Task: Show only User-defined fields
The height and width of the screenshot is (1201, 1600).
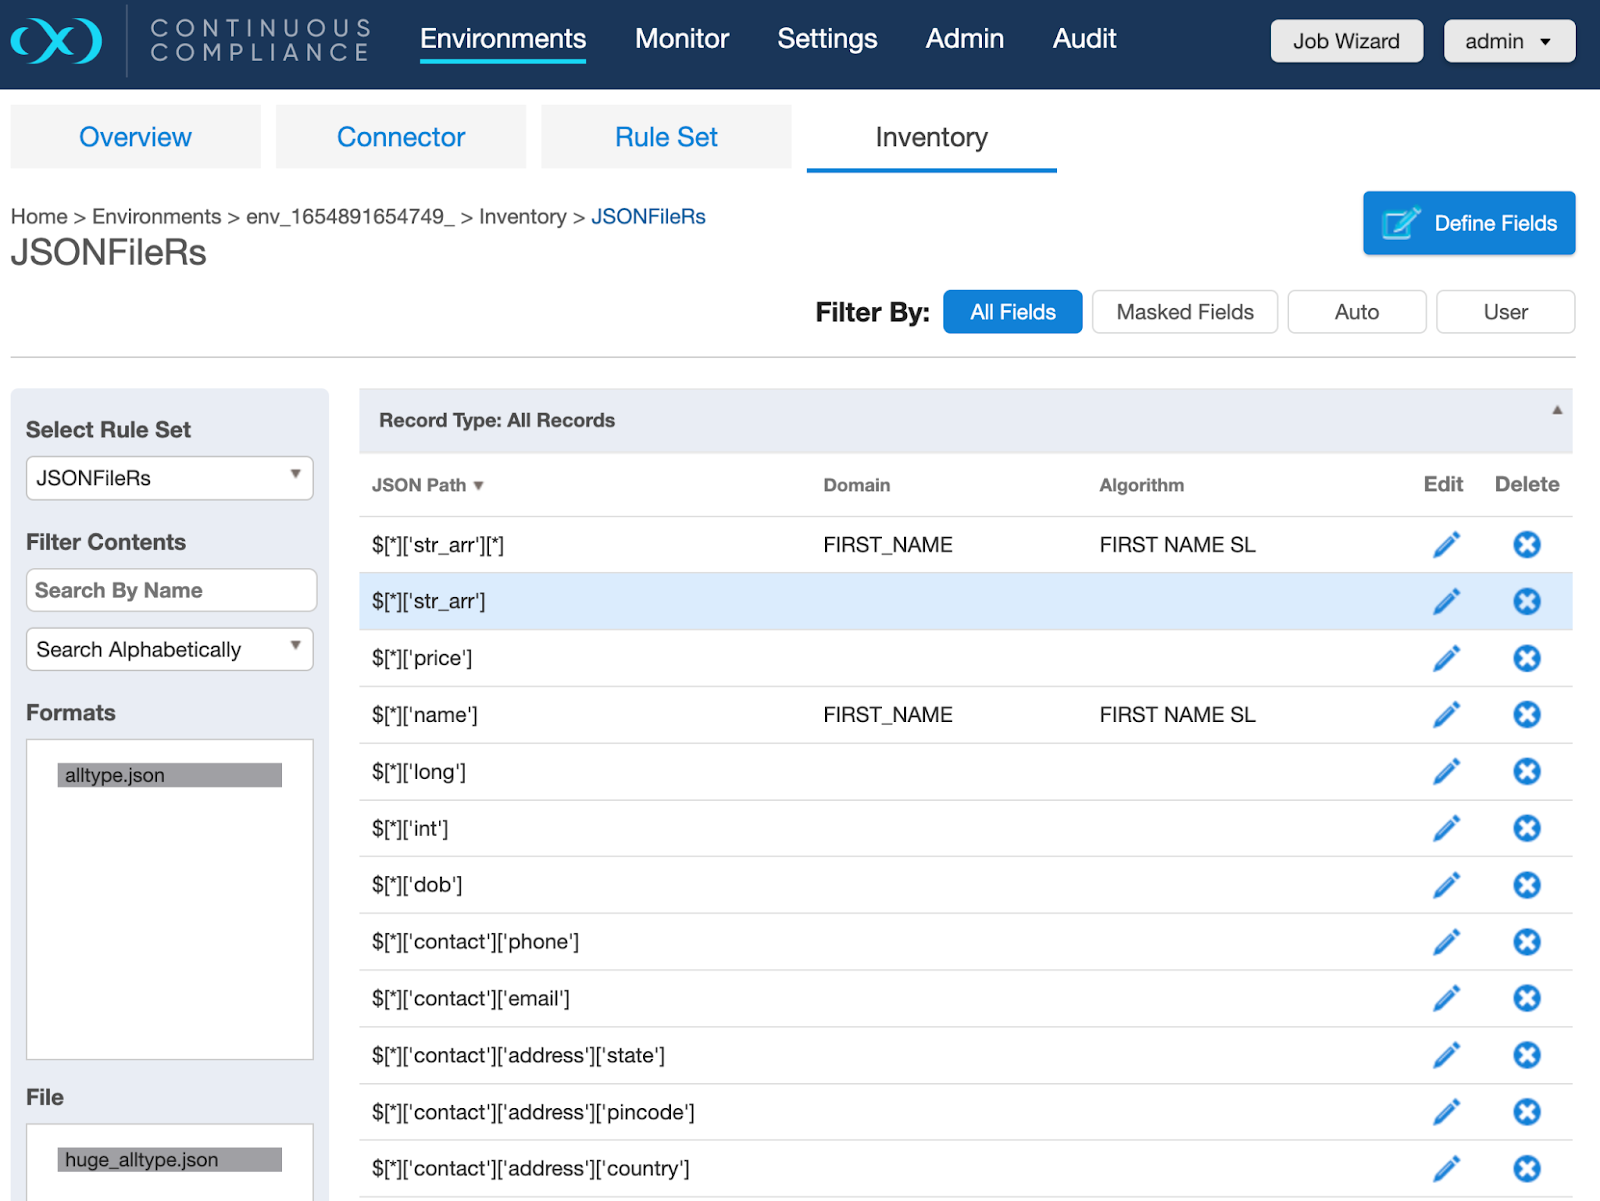Action: click(1504, 312)
